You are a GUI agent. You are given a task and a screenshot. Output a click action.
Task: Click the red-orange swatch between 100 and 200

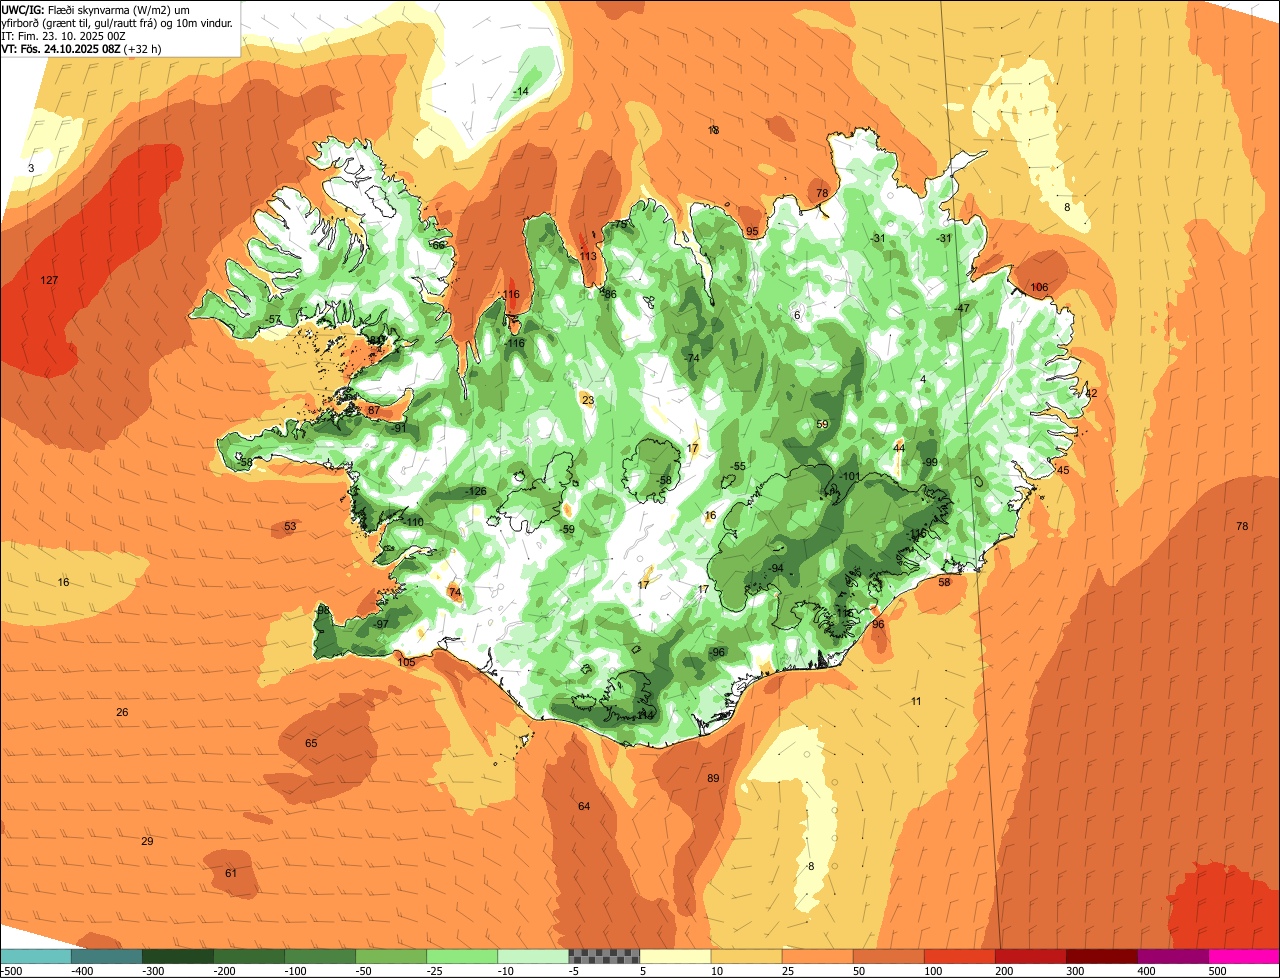958,956
